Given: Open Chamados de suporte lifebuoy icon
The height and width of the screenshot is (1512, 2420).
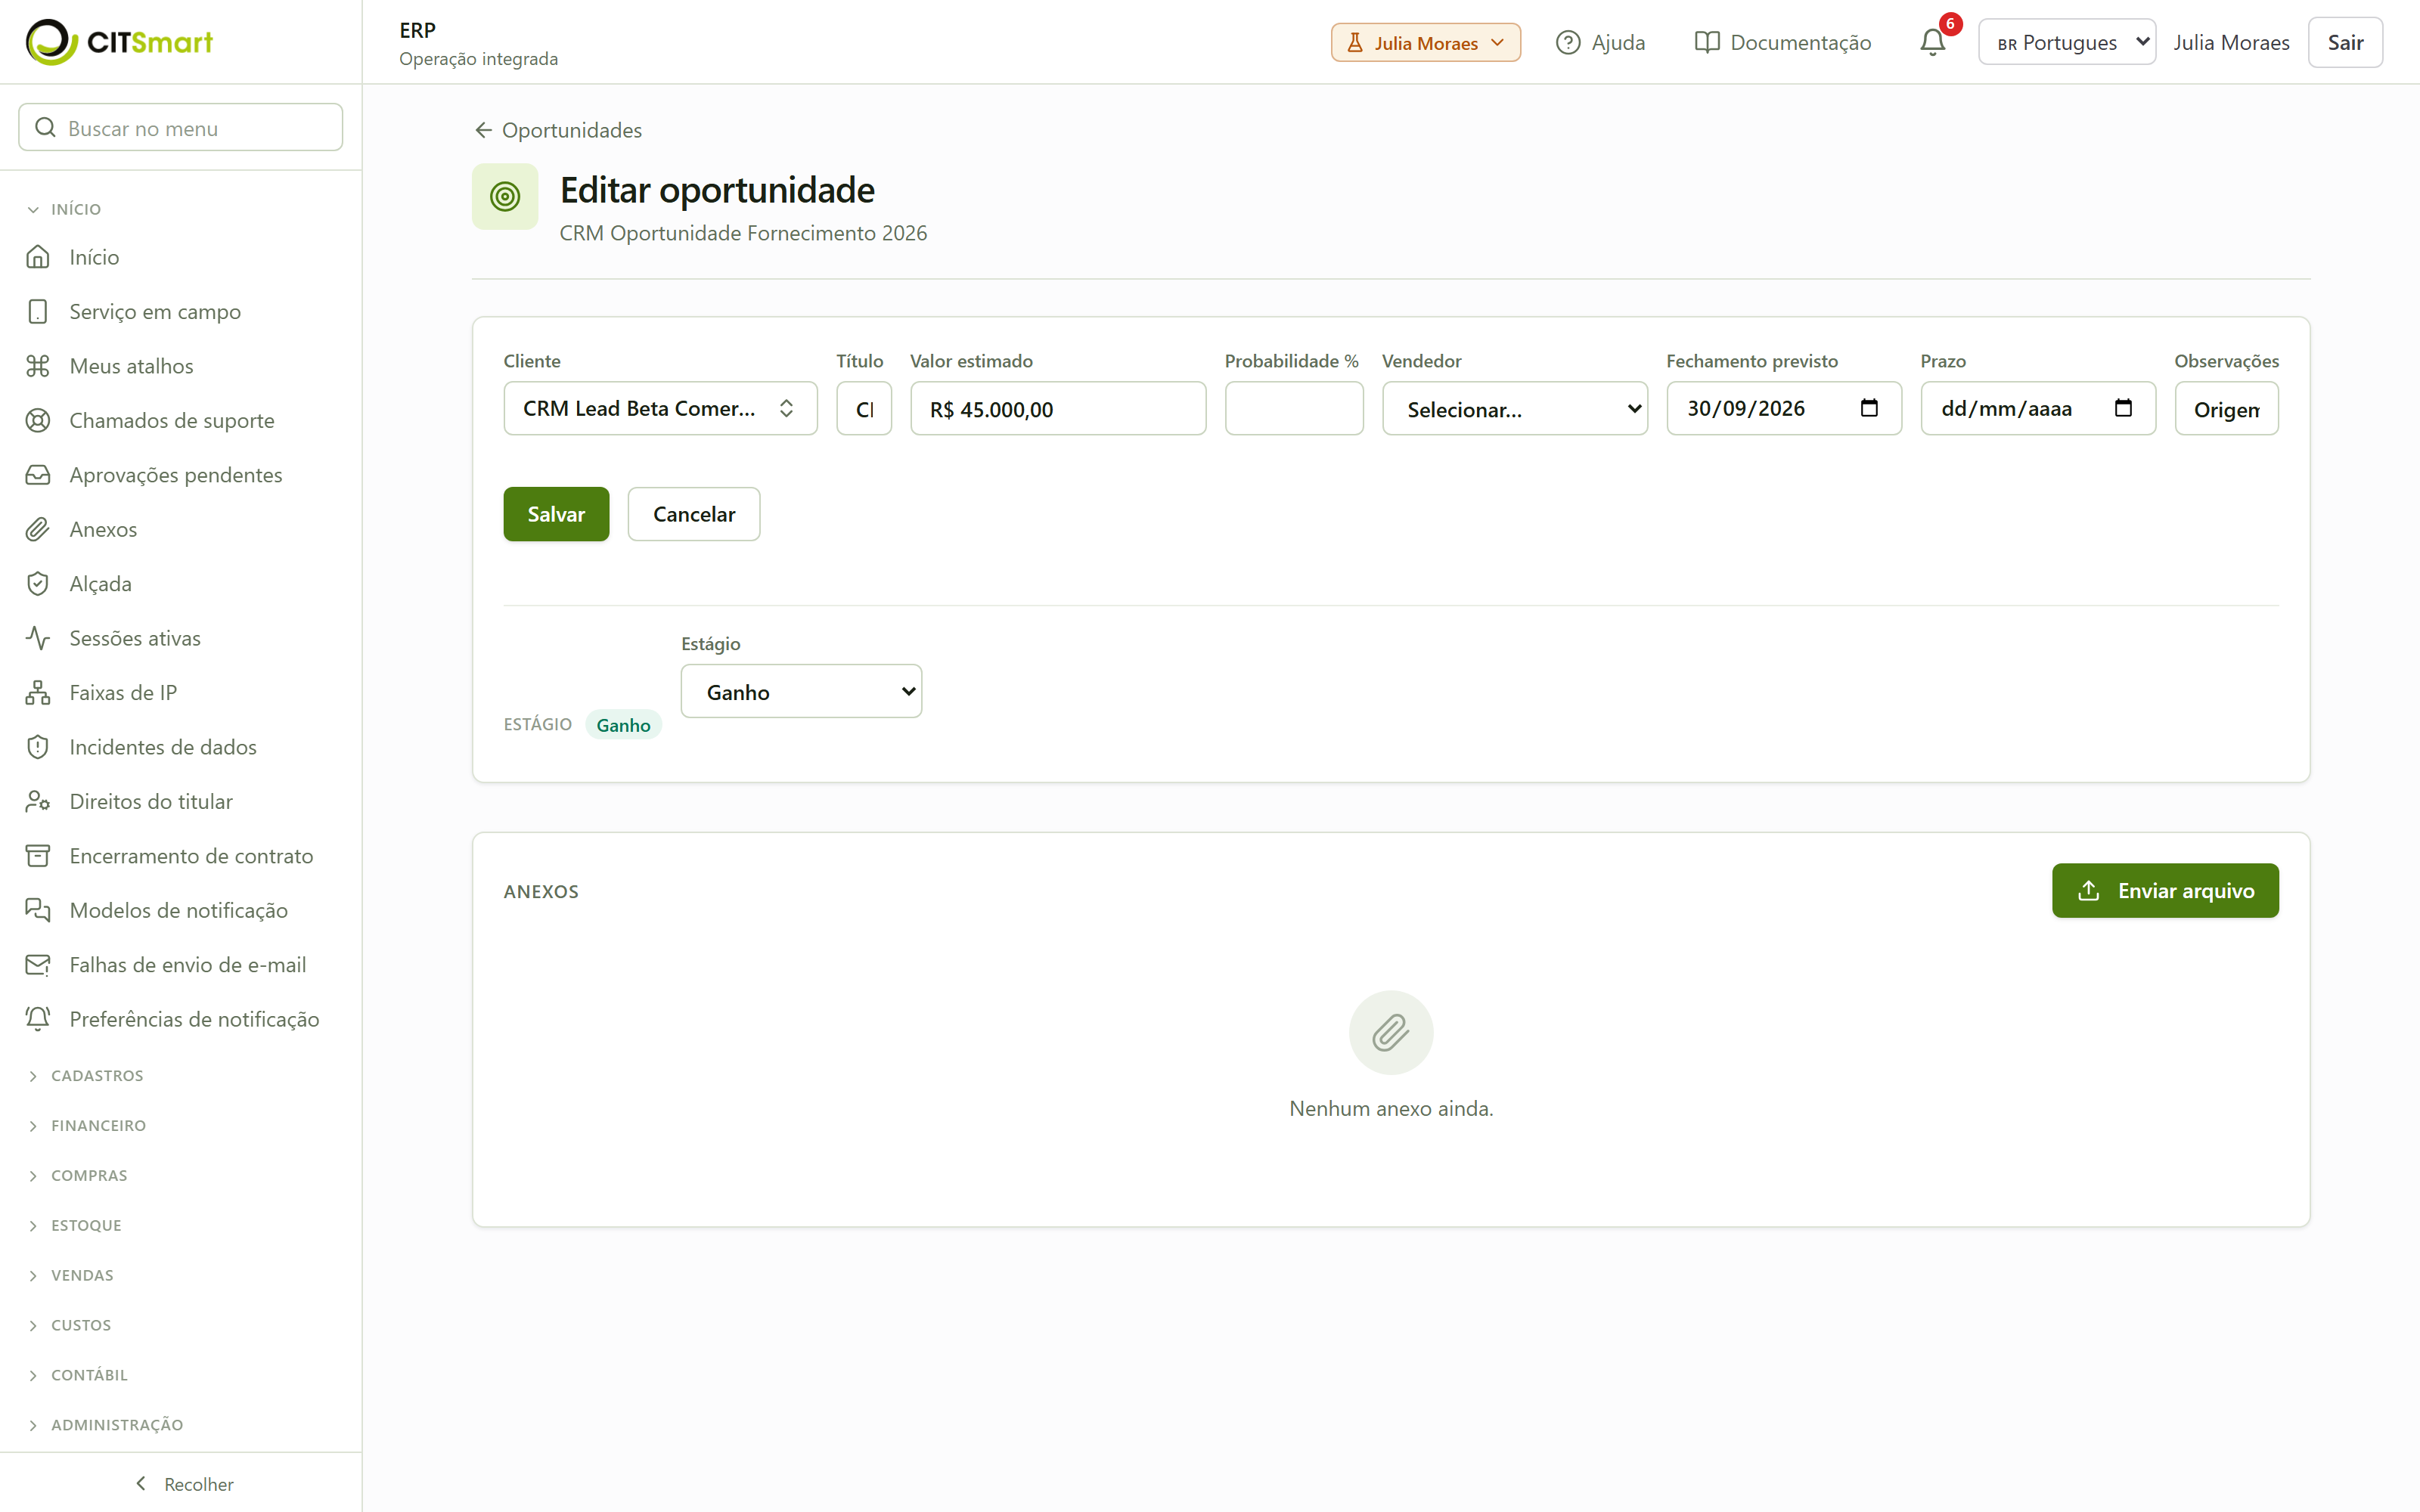Looking at the screenshot, I should coord(38,420).
